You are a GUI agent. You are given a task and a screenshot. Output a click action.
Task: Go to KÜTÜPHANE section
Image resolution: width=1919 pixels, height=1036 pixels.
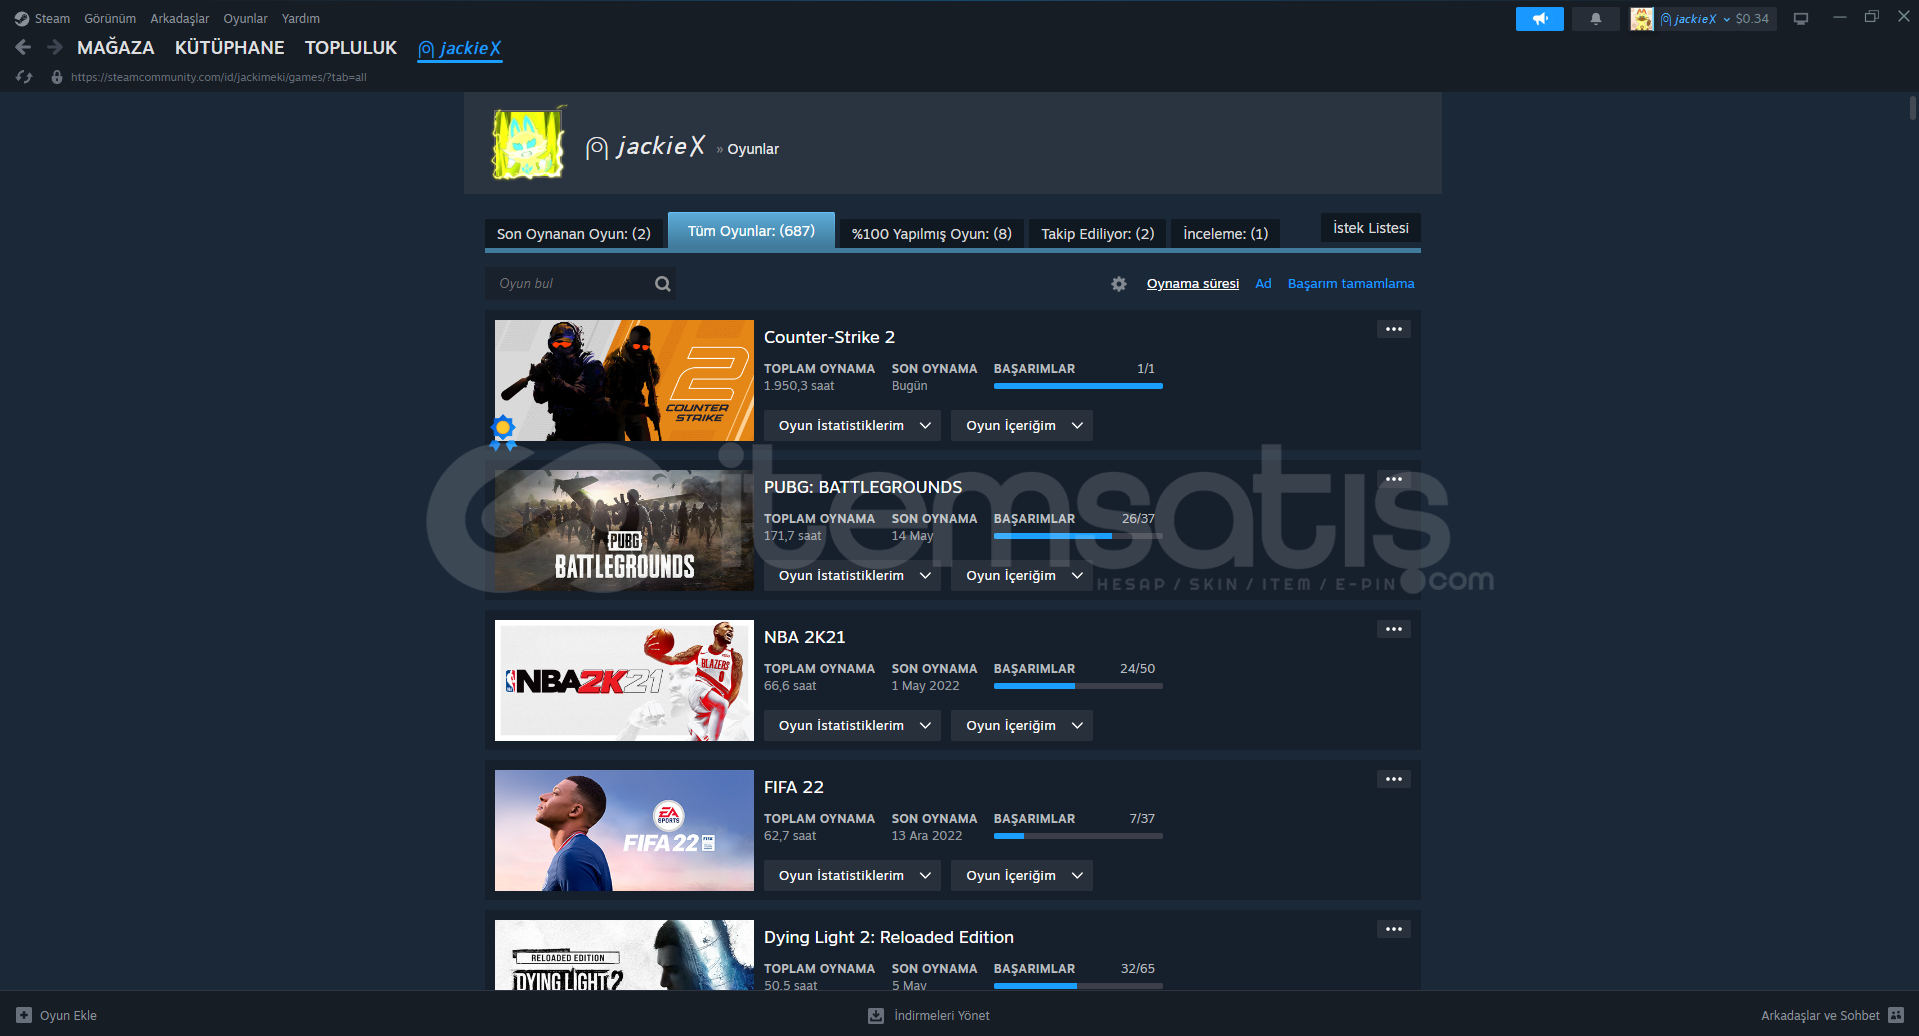pyautogui.click(x=230, y=48)
